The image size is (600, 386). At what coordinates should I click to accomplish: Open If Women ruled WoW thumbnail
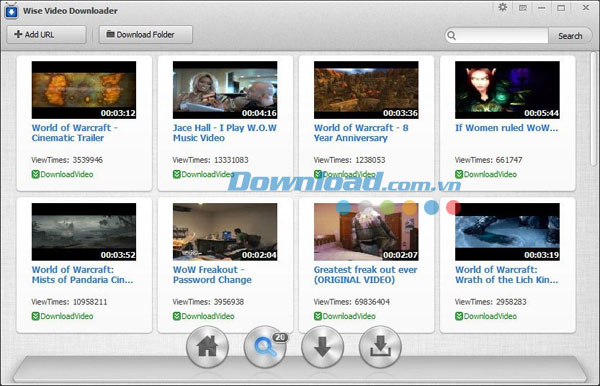(507, 90)
